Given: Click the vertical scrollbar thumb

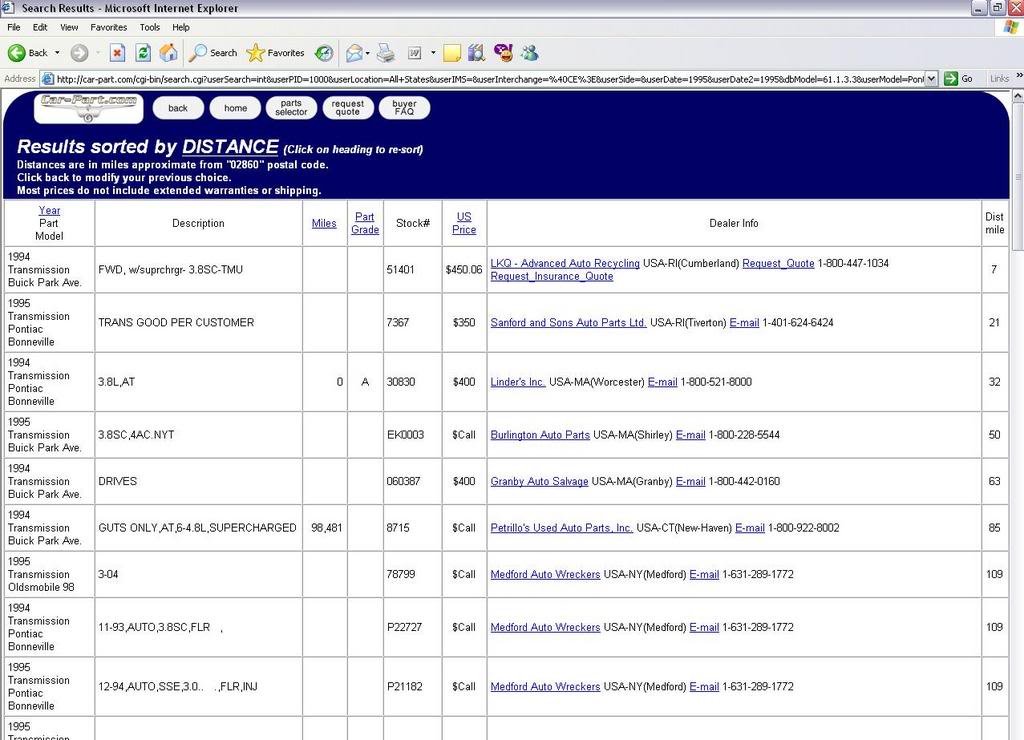Looking at the screenshot, I should [x=1017, y=176].
